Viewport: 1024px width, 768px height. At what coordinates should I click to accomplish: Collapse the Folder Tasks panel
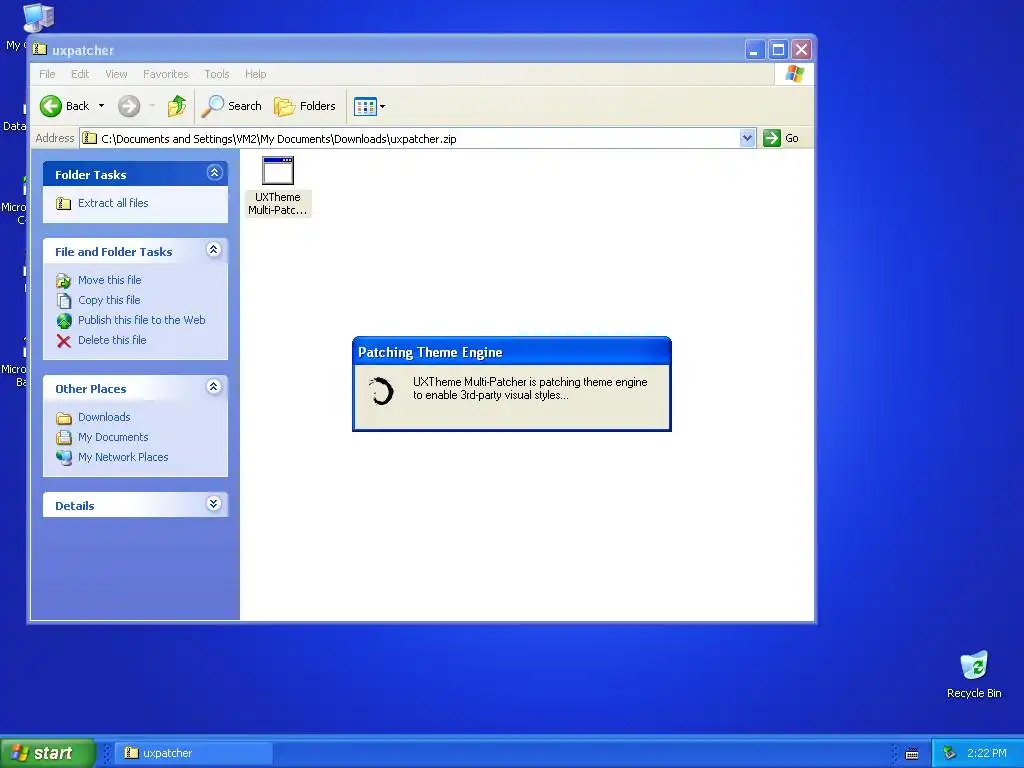[x=214, y=172]
